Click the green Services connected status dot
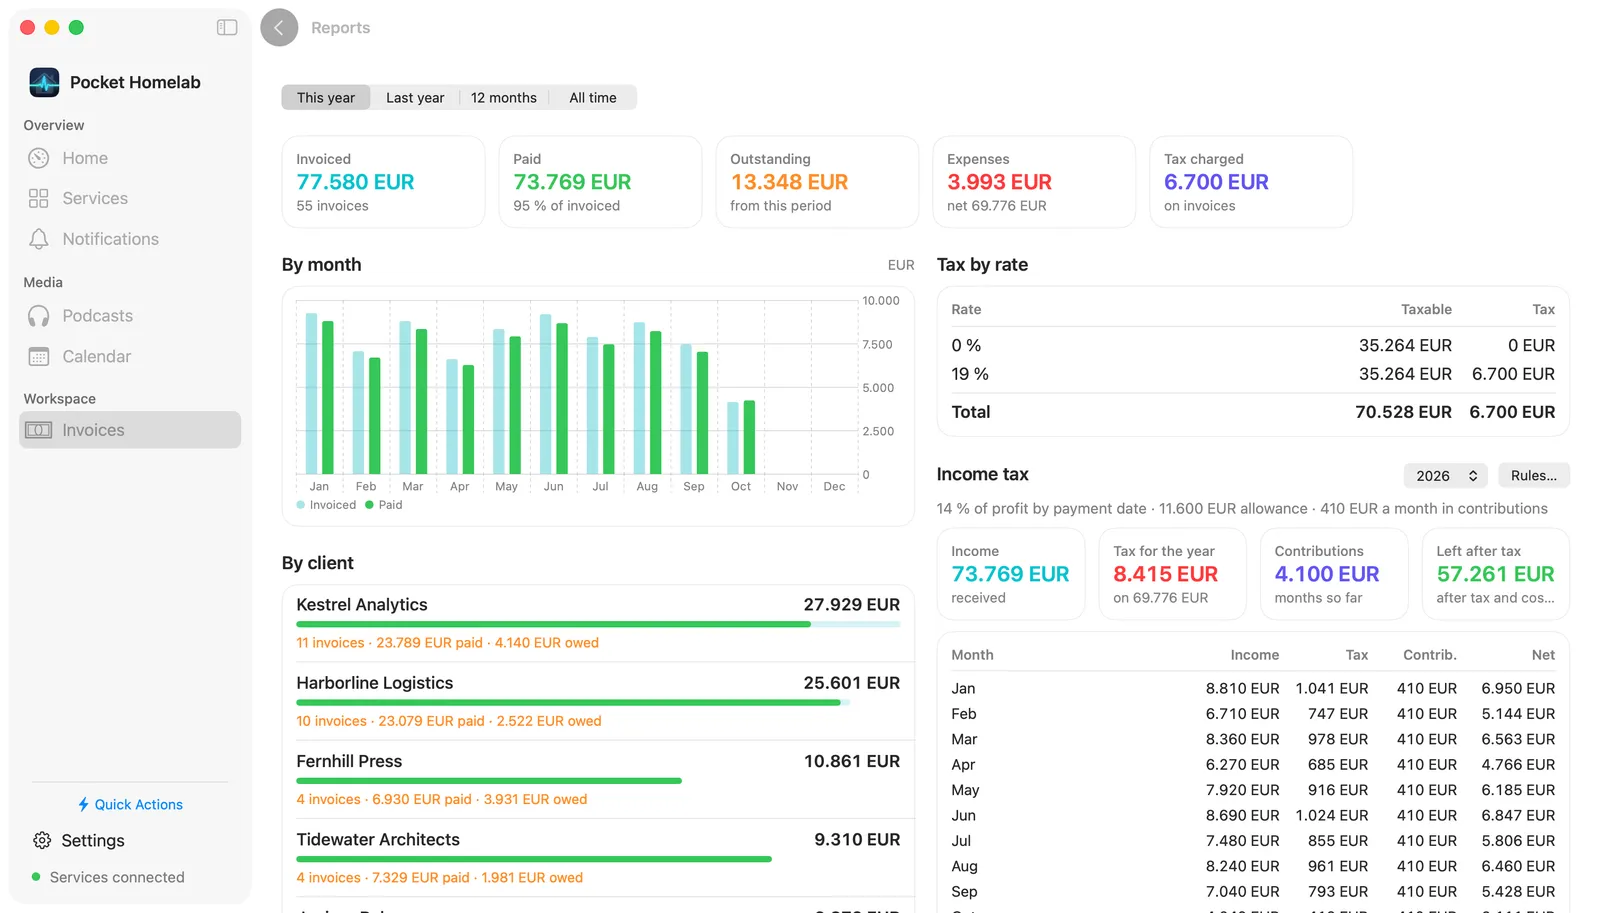The height and width of the screenshot is (913, 1600). (36, 877)
